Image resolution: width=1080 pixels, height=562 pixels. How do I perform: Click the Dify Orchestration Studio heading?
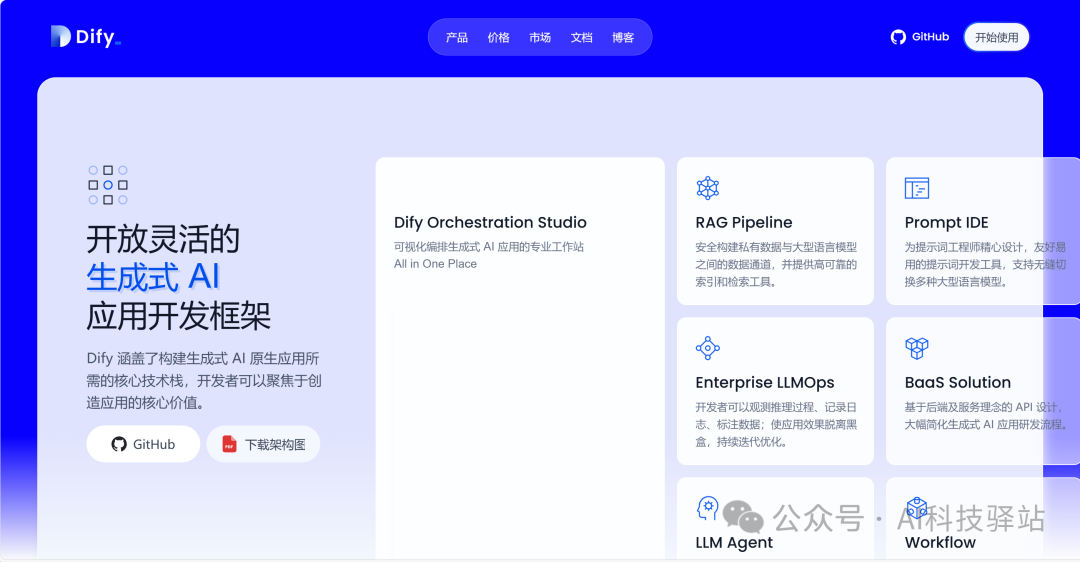pos(490,222)
